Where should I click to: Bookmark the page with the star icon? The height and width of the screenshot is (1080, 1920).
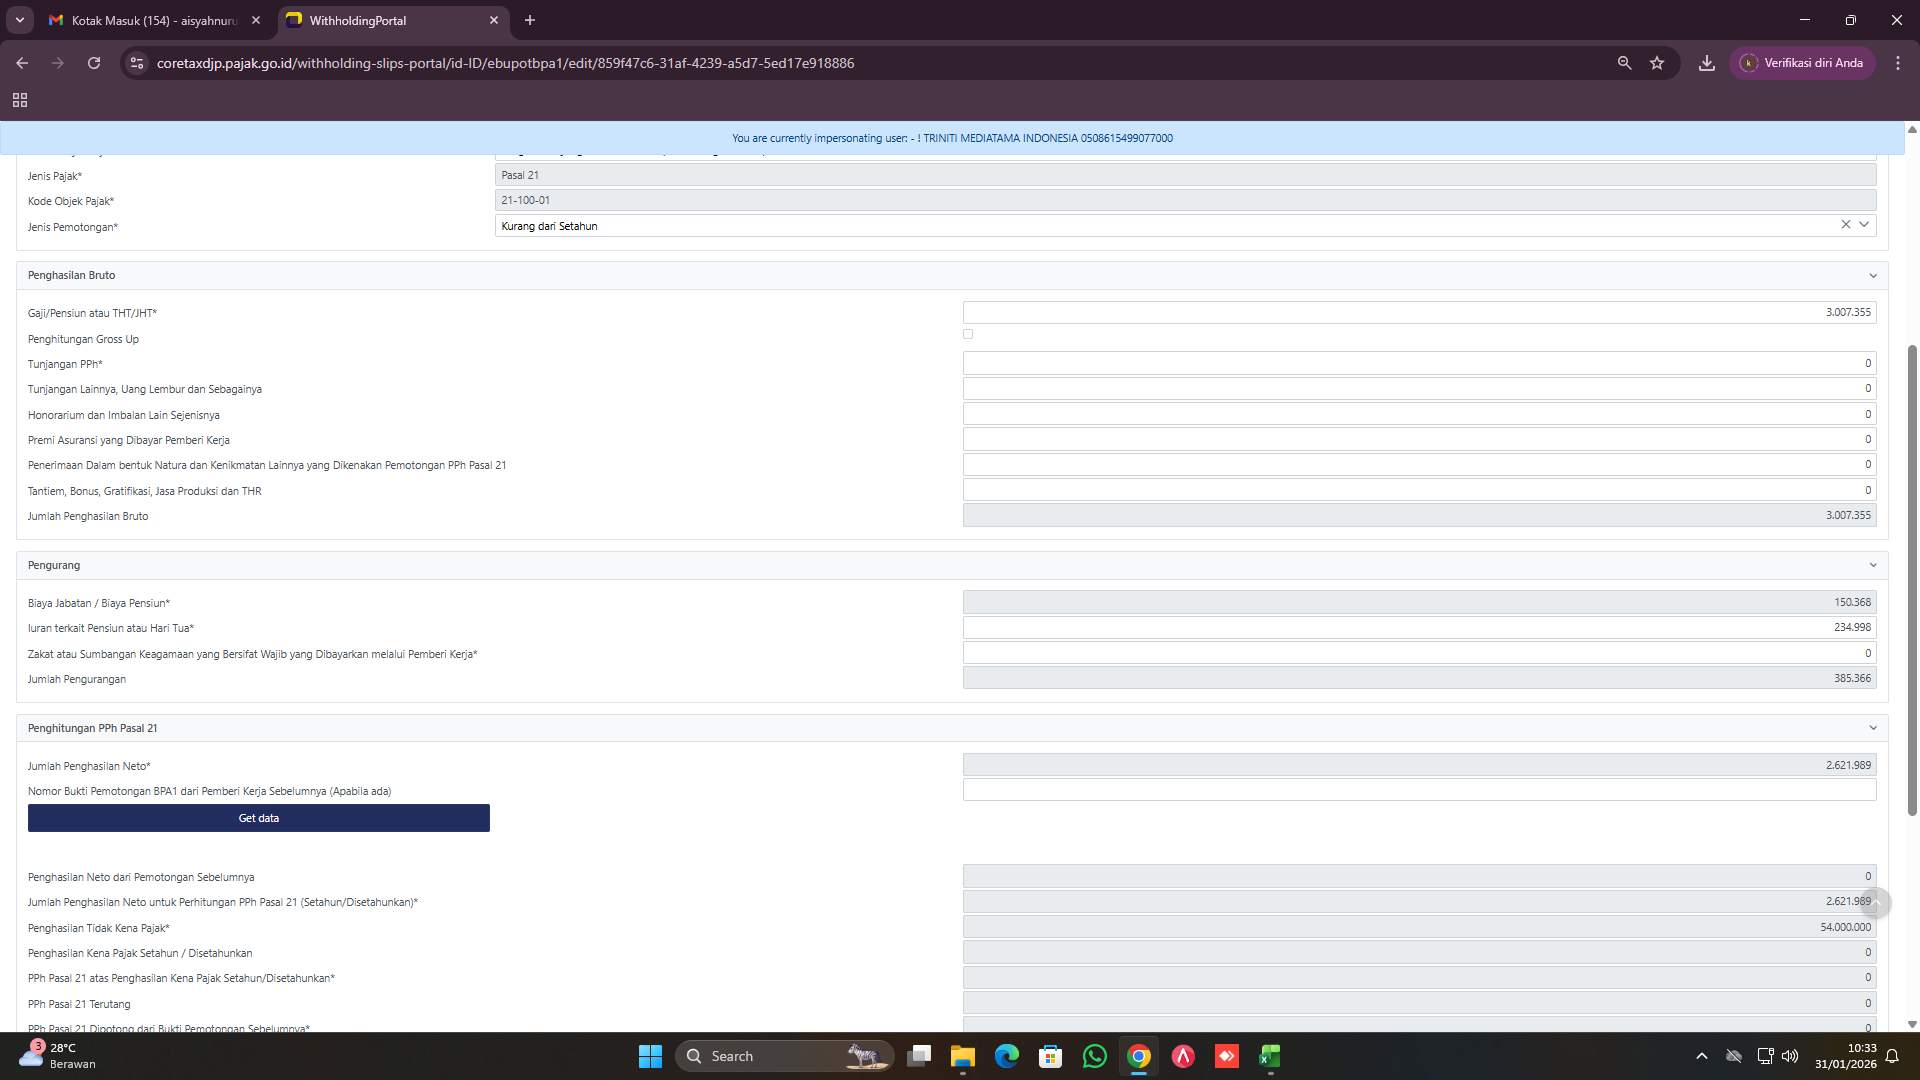pyautogui.click(x=1657, y=62)
